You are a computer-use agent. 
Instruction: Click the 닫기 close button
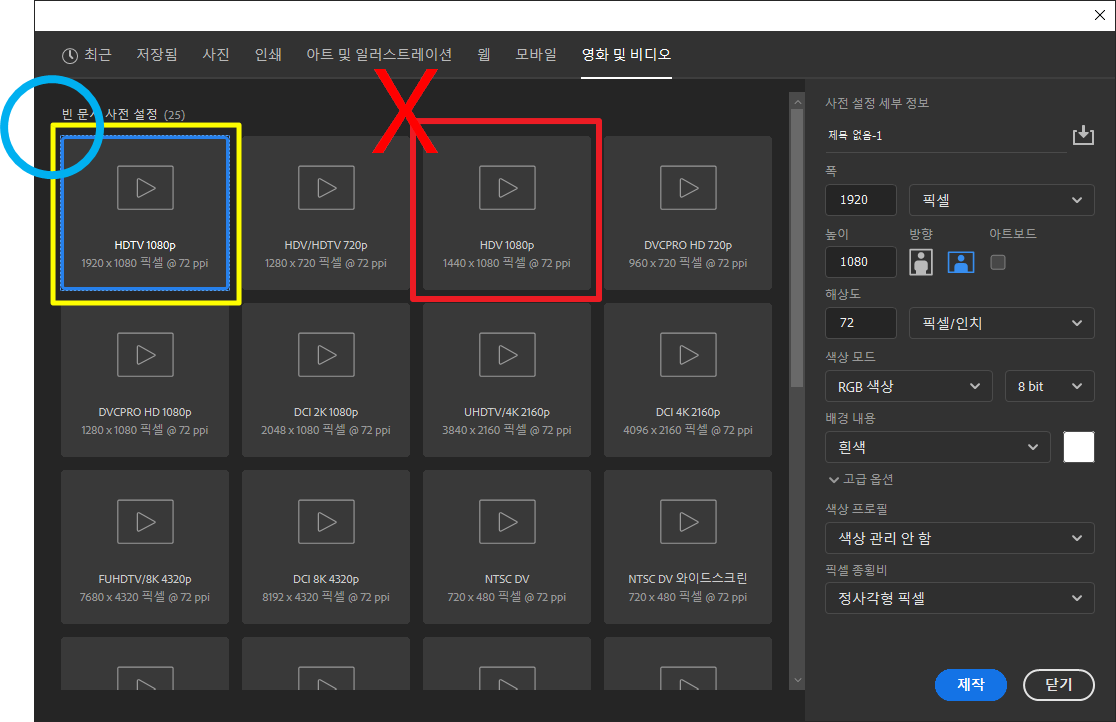[x=1058, y=684]
